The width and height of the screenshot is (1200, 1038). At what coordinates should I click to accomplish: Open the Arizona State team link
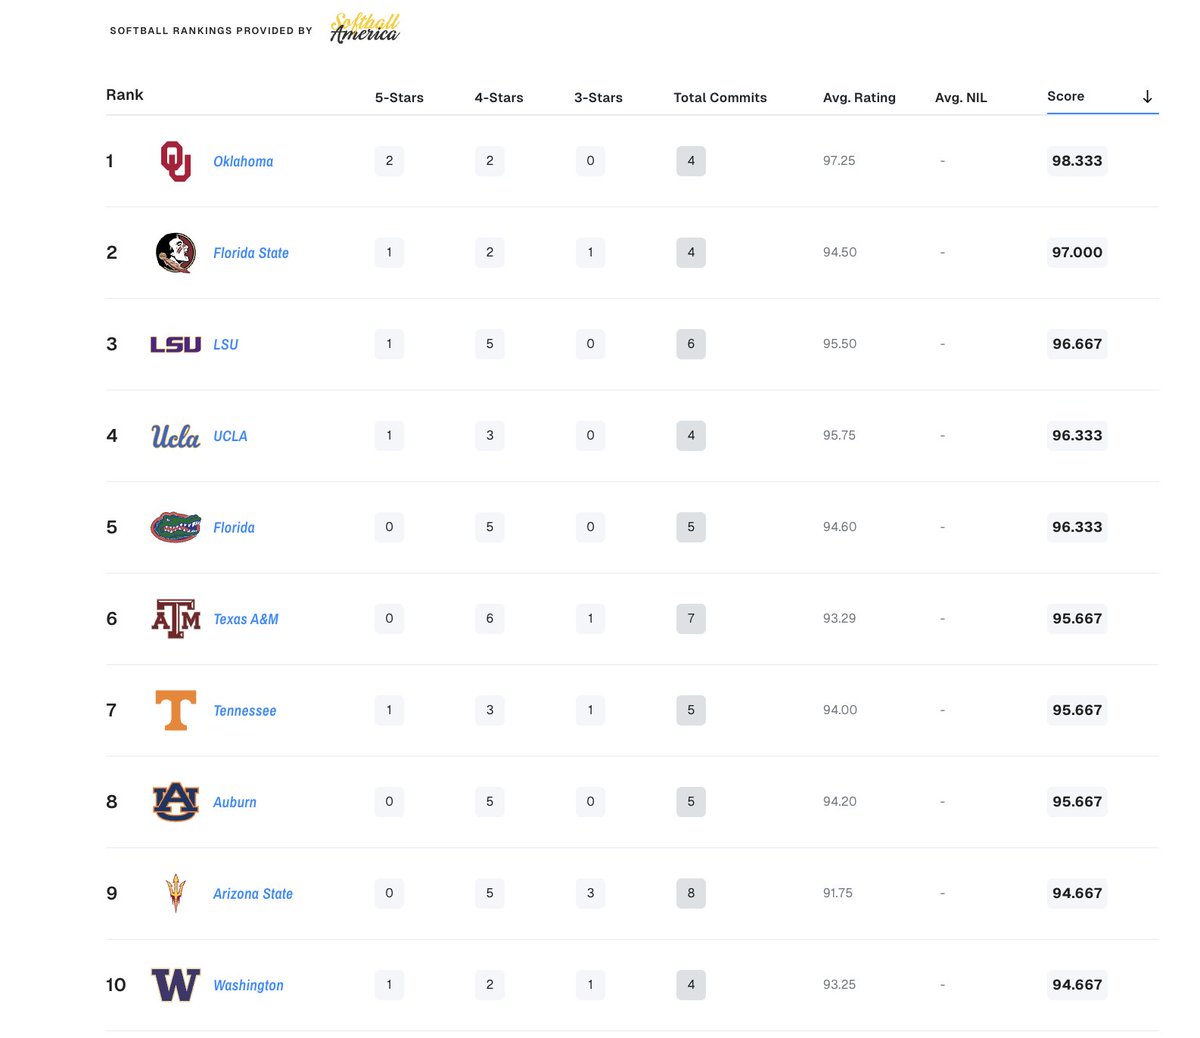click(253, 894)
